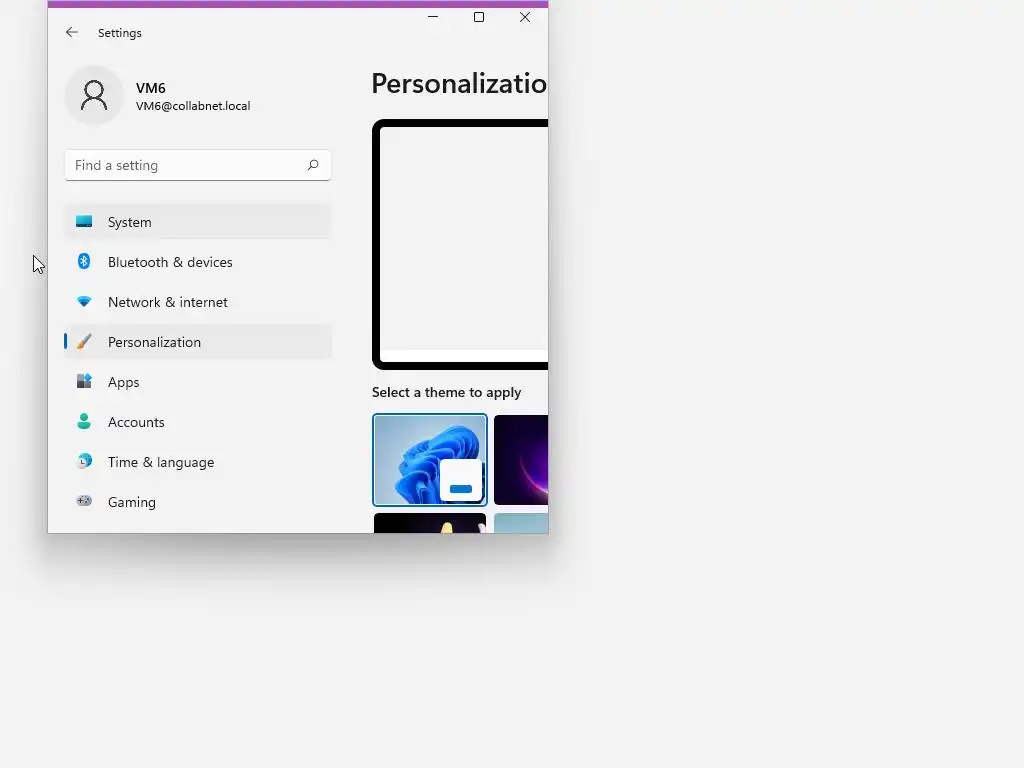The width and height of the screenshot is (1024, 768).
Task: Click the Time & language globe icon
Action: click(x=84, y=461)
